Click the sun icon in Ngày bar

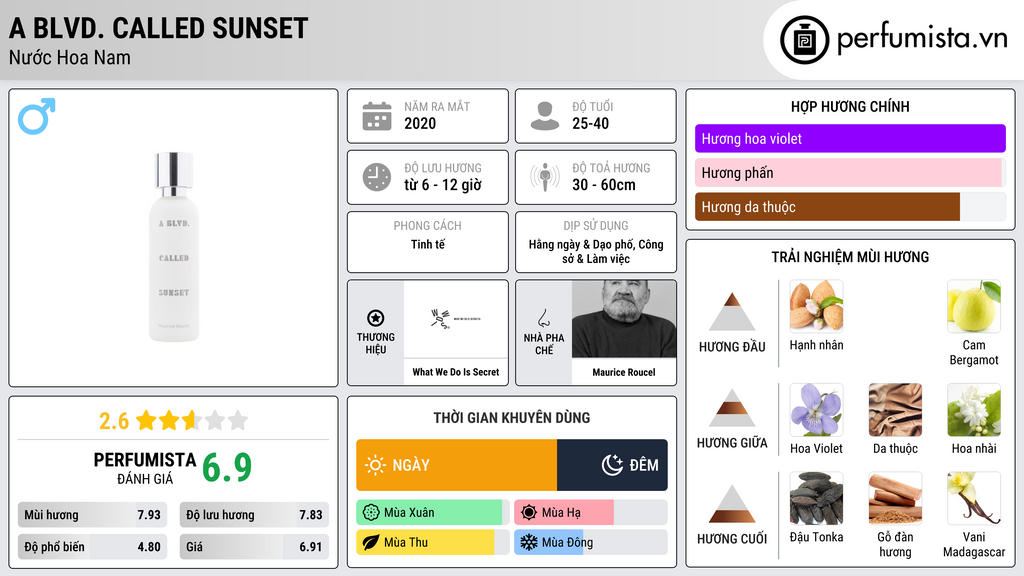376,465
